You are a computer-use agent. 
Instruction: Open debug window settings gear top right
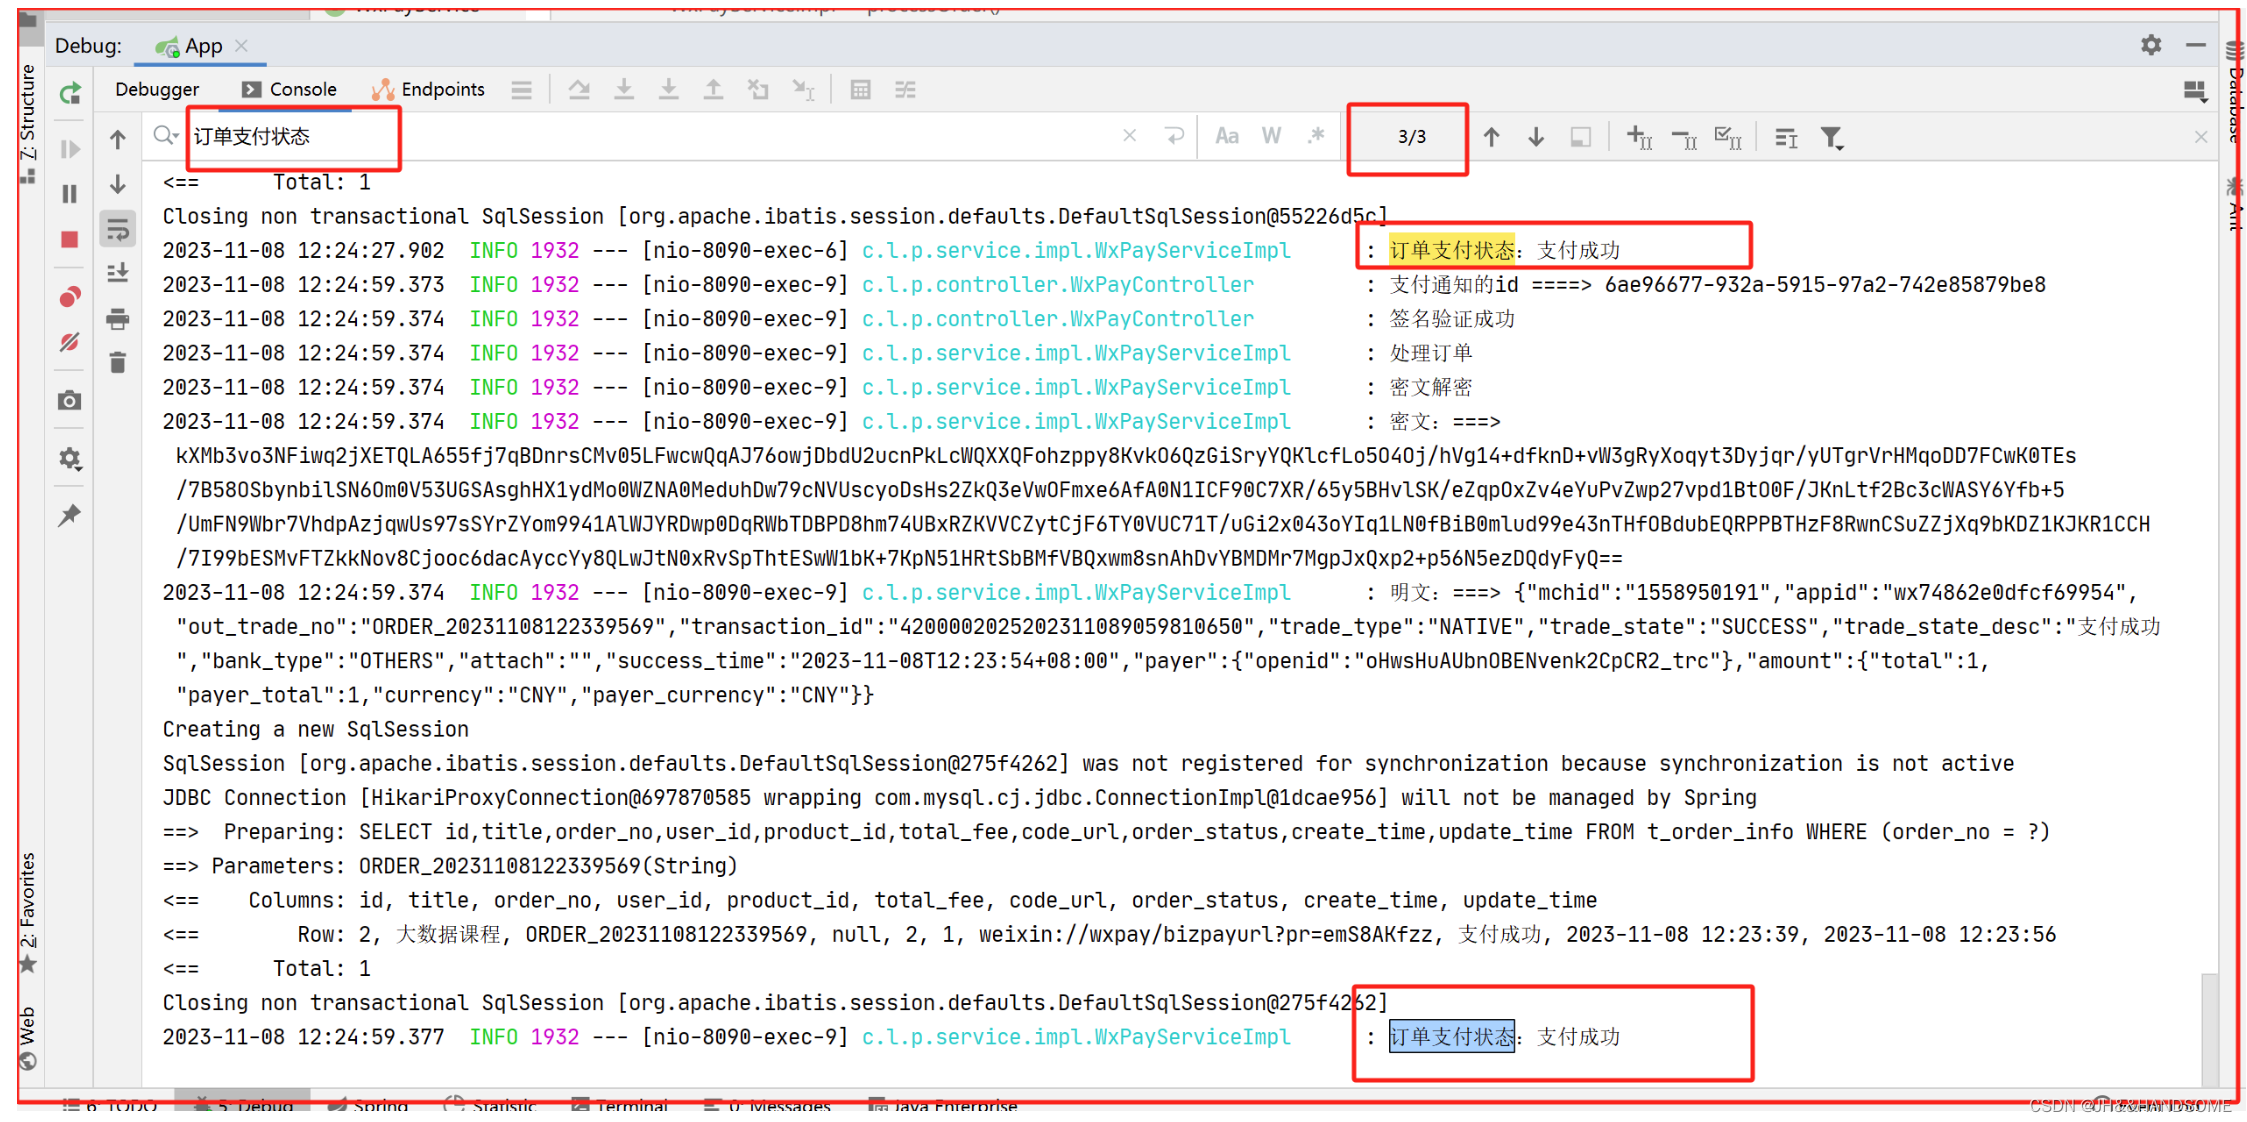click(x=2151, y=45)
